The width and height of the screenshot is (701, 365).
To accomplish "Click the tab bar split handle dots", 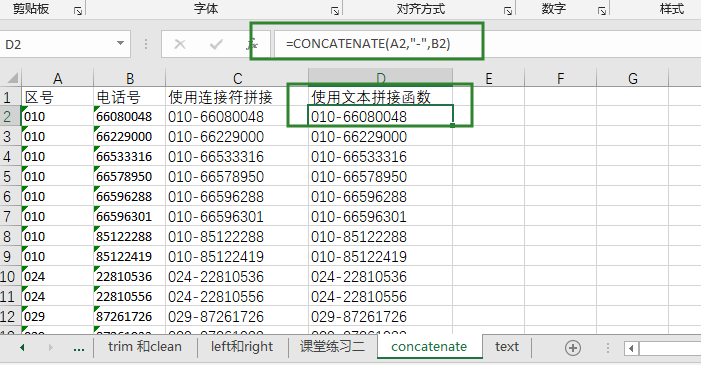I will [608, 348].
